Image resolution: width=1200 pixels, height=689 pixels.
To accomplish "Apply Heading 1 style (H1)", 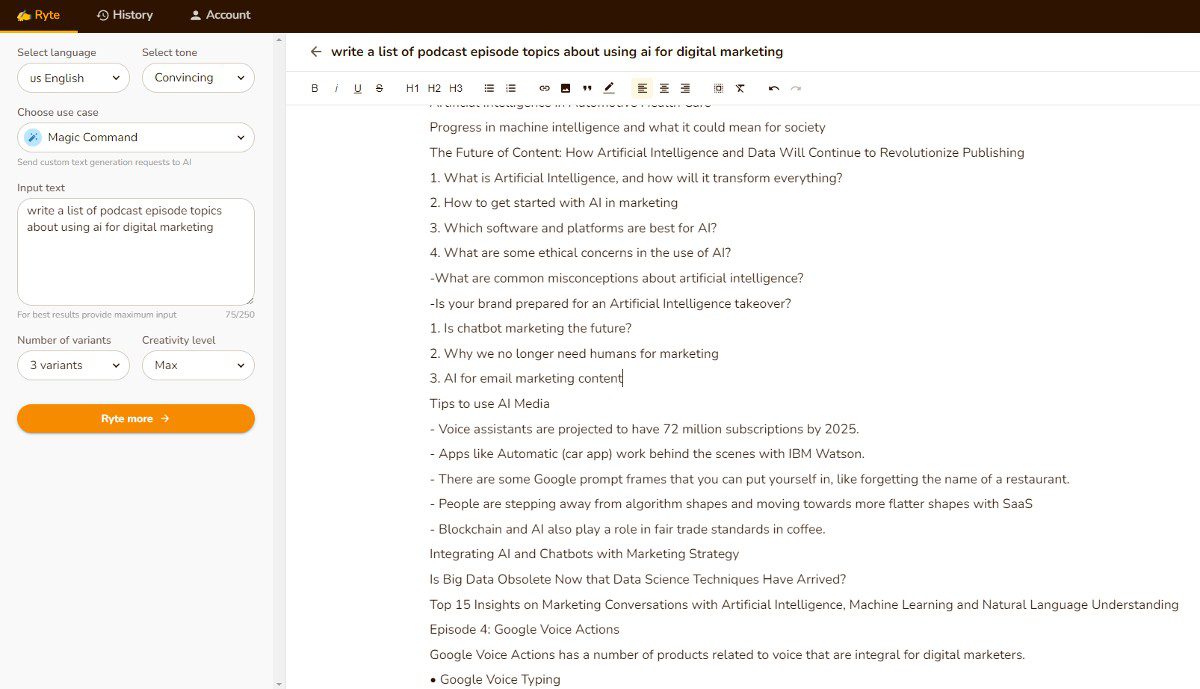I will point(412,88).
